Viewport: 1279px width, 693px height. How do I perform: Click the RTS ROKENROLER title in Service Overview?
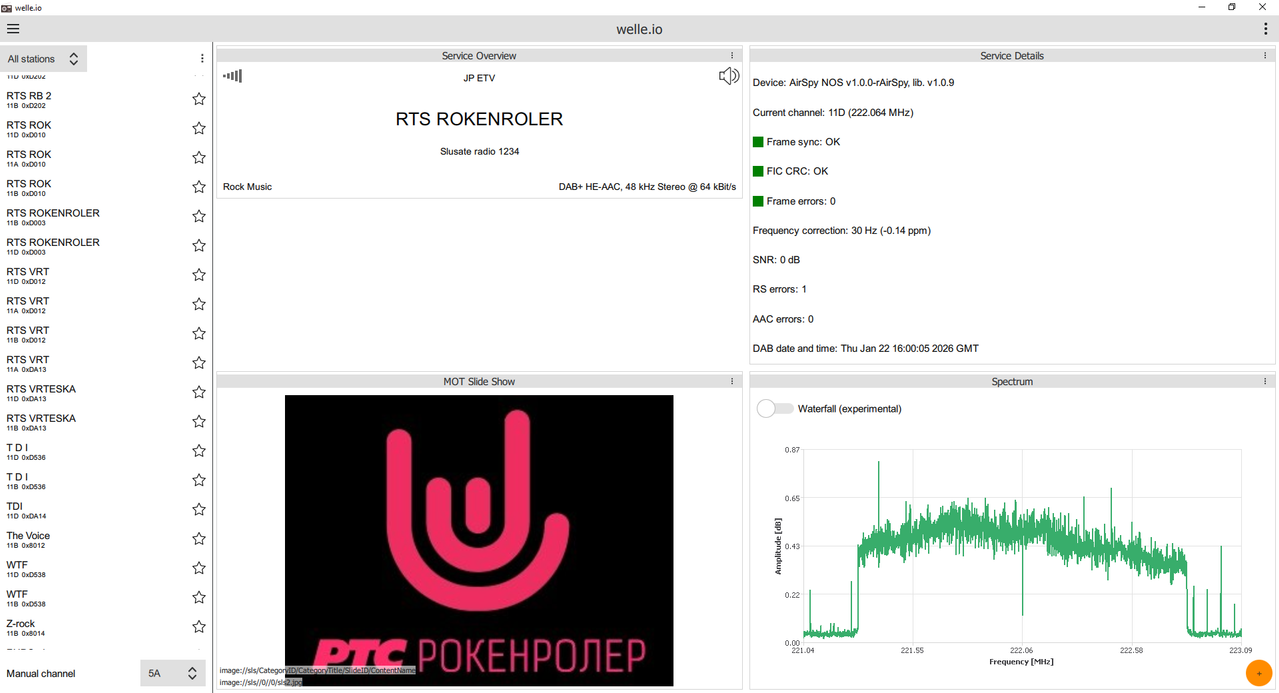point(479,119)
